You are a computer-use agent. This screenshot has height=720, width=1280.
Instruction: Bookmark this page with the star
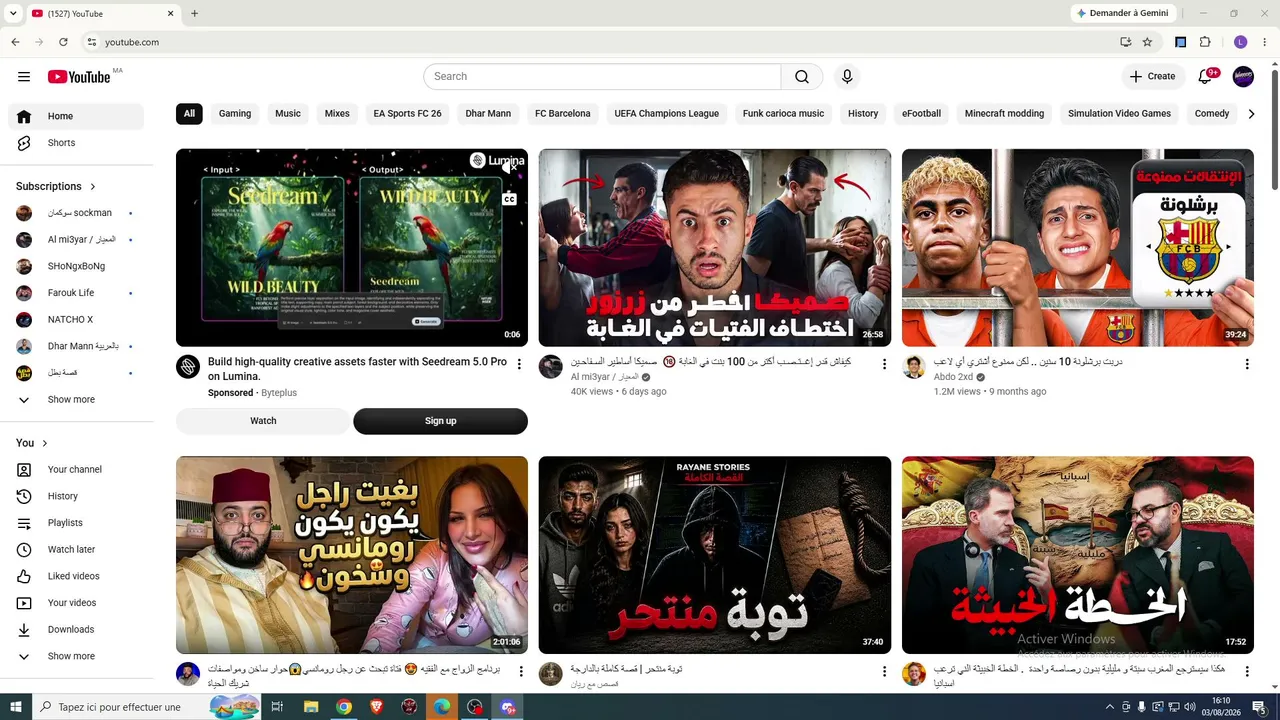click(1147, 42)
